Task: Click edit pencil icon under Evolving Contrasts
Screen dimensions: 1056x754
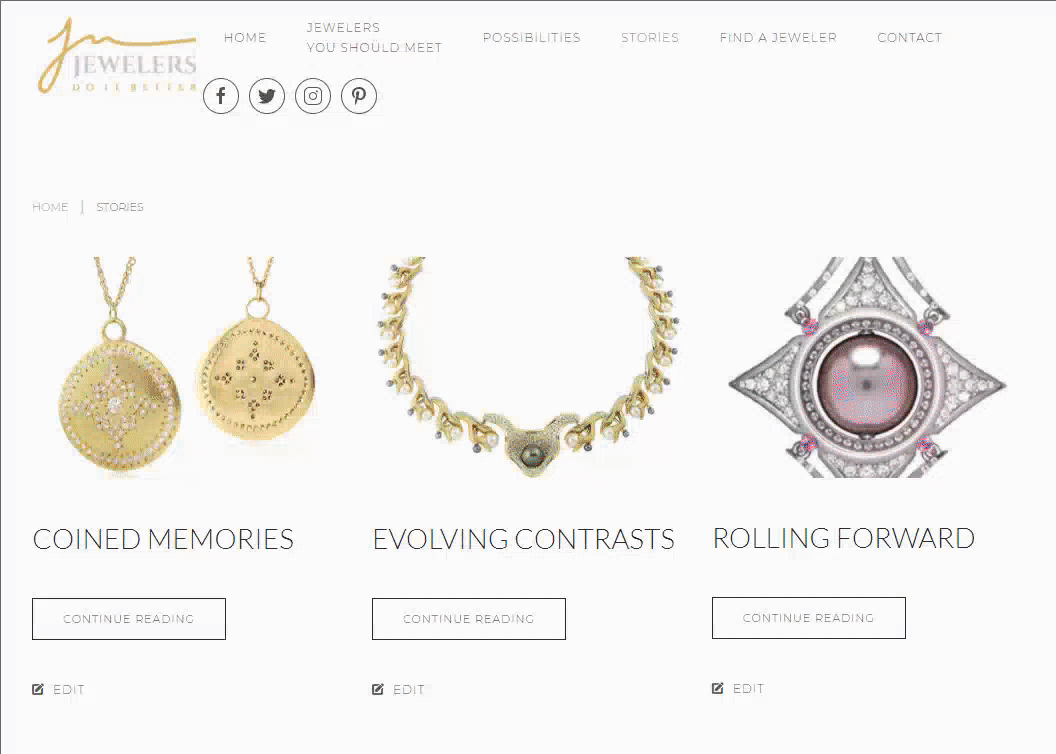Action: click(x=378, y=689)
